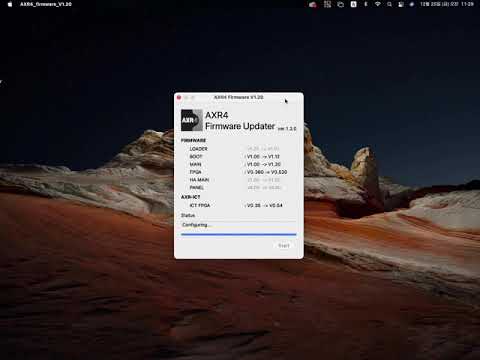The width and height of the screenshot is (480, 360).
Task: Click the ICT FPGA label
Action: [x=200, y=205]
